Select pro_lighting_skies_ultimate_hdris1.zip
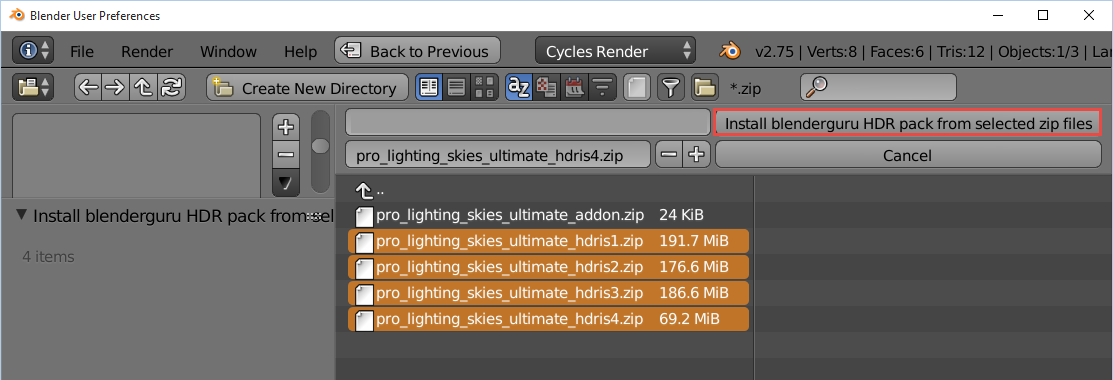The width and height of the screenshot is (1113, 380). (x=549, y=241)
